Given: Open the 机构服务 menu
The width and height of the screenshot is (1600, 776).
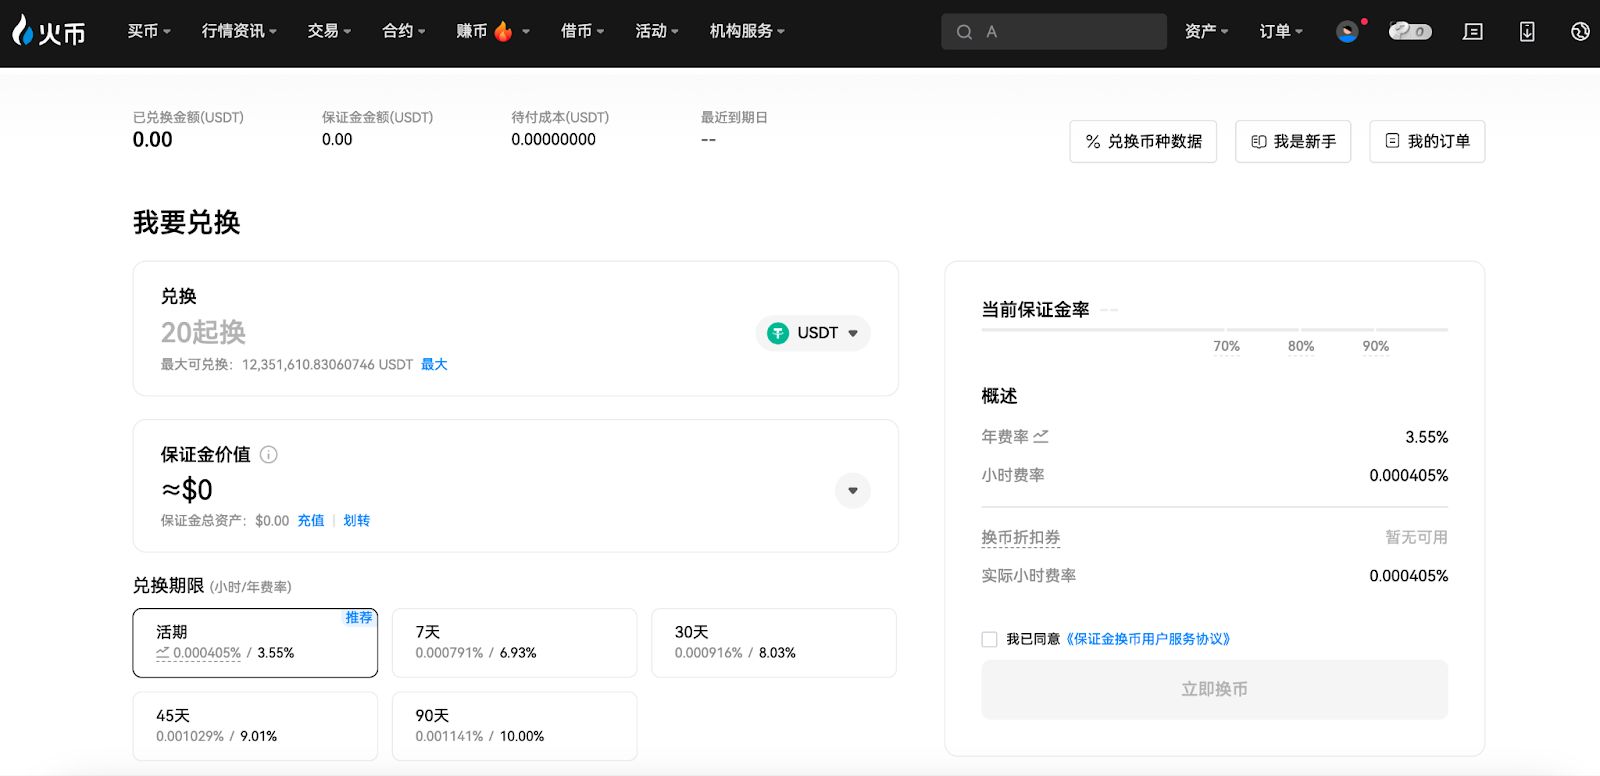Looking at the screenshot, I should (746, 32).
